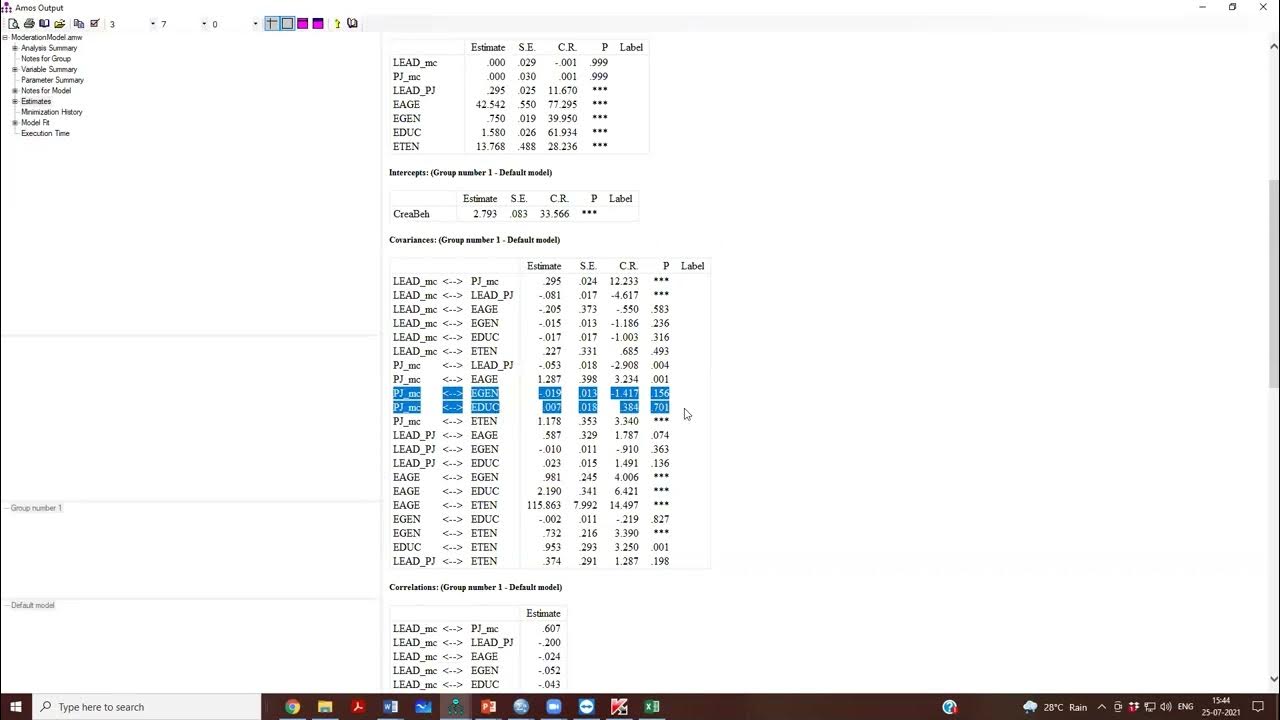The height and width of the screenshot is (720, 1280).
Task: Open a file with the folder icon
Action: (x=60, y=23)
